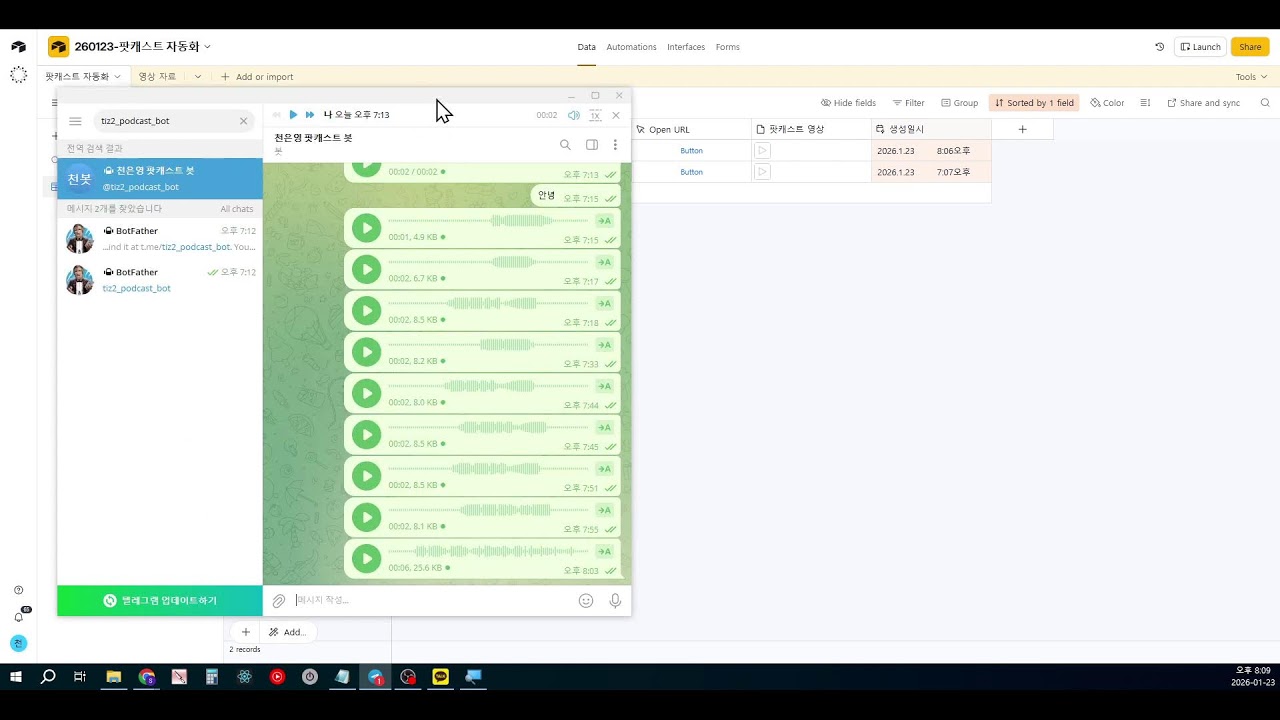Play the 8.2 KB voice message
This screenshot has width=1280, height=720.
(x=367, y=352)
